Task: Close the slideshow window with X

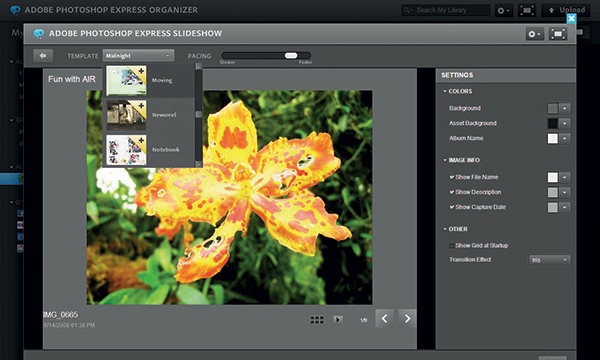Action: 571,18
